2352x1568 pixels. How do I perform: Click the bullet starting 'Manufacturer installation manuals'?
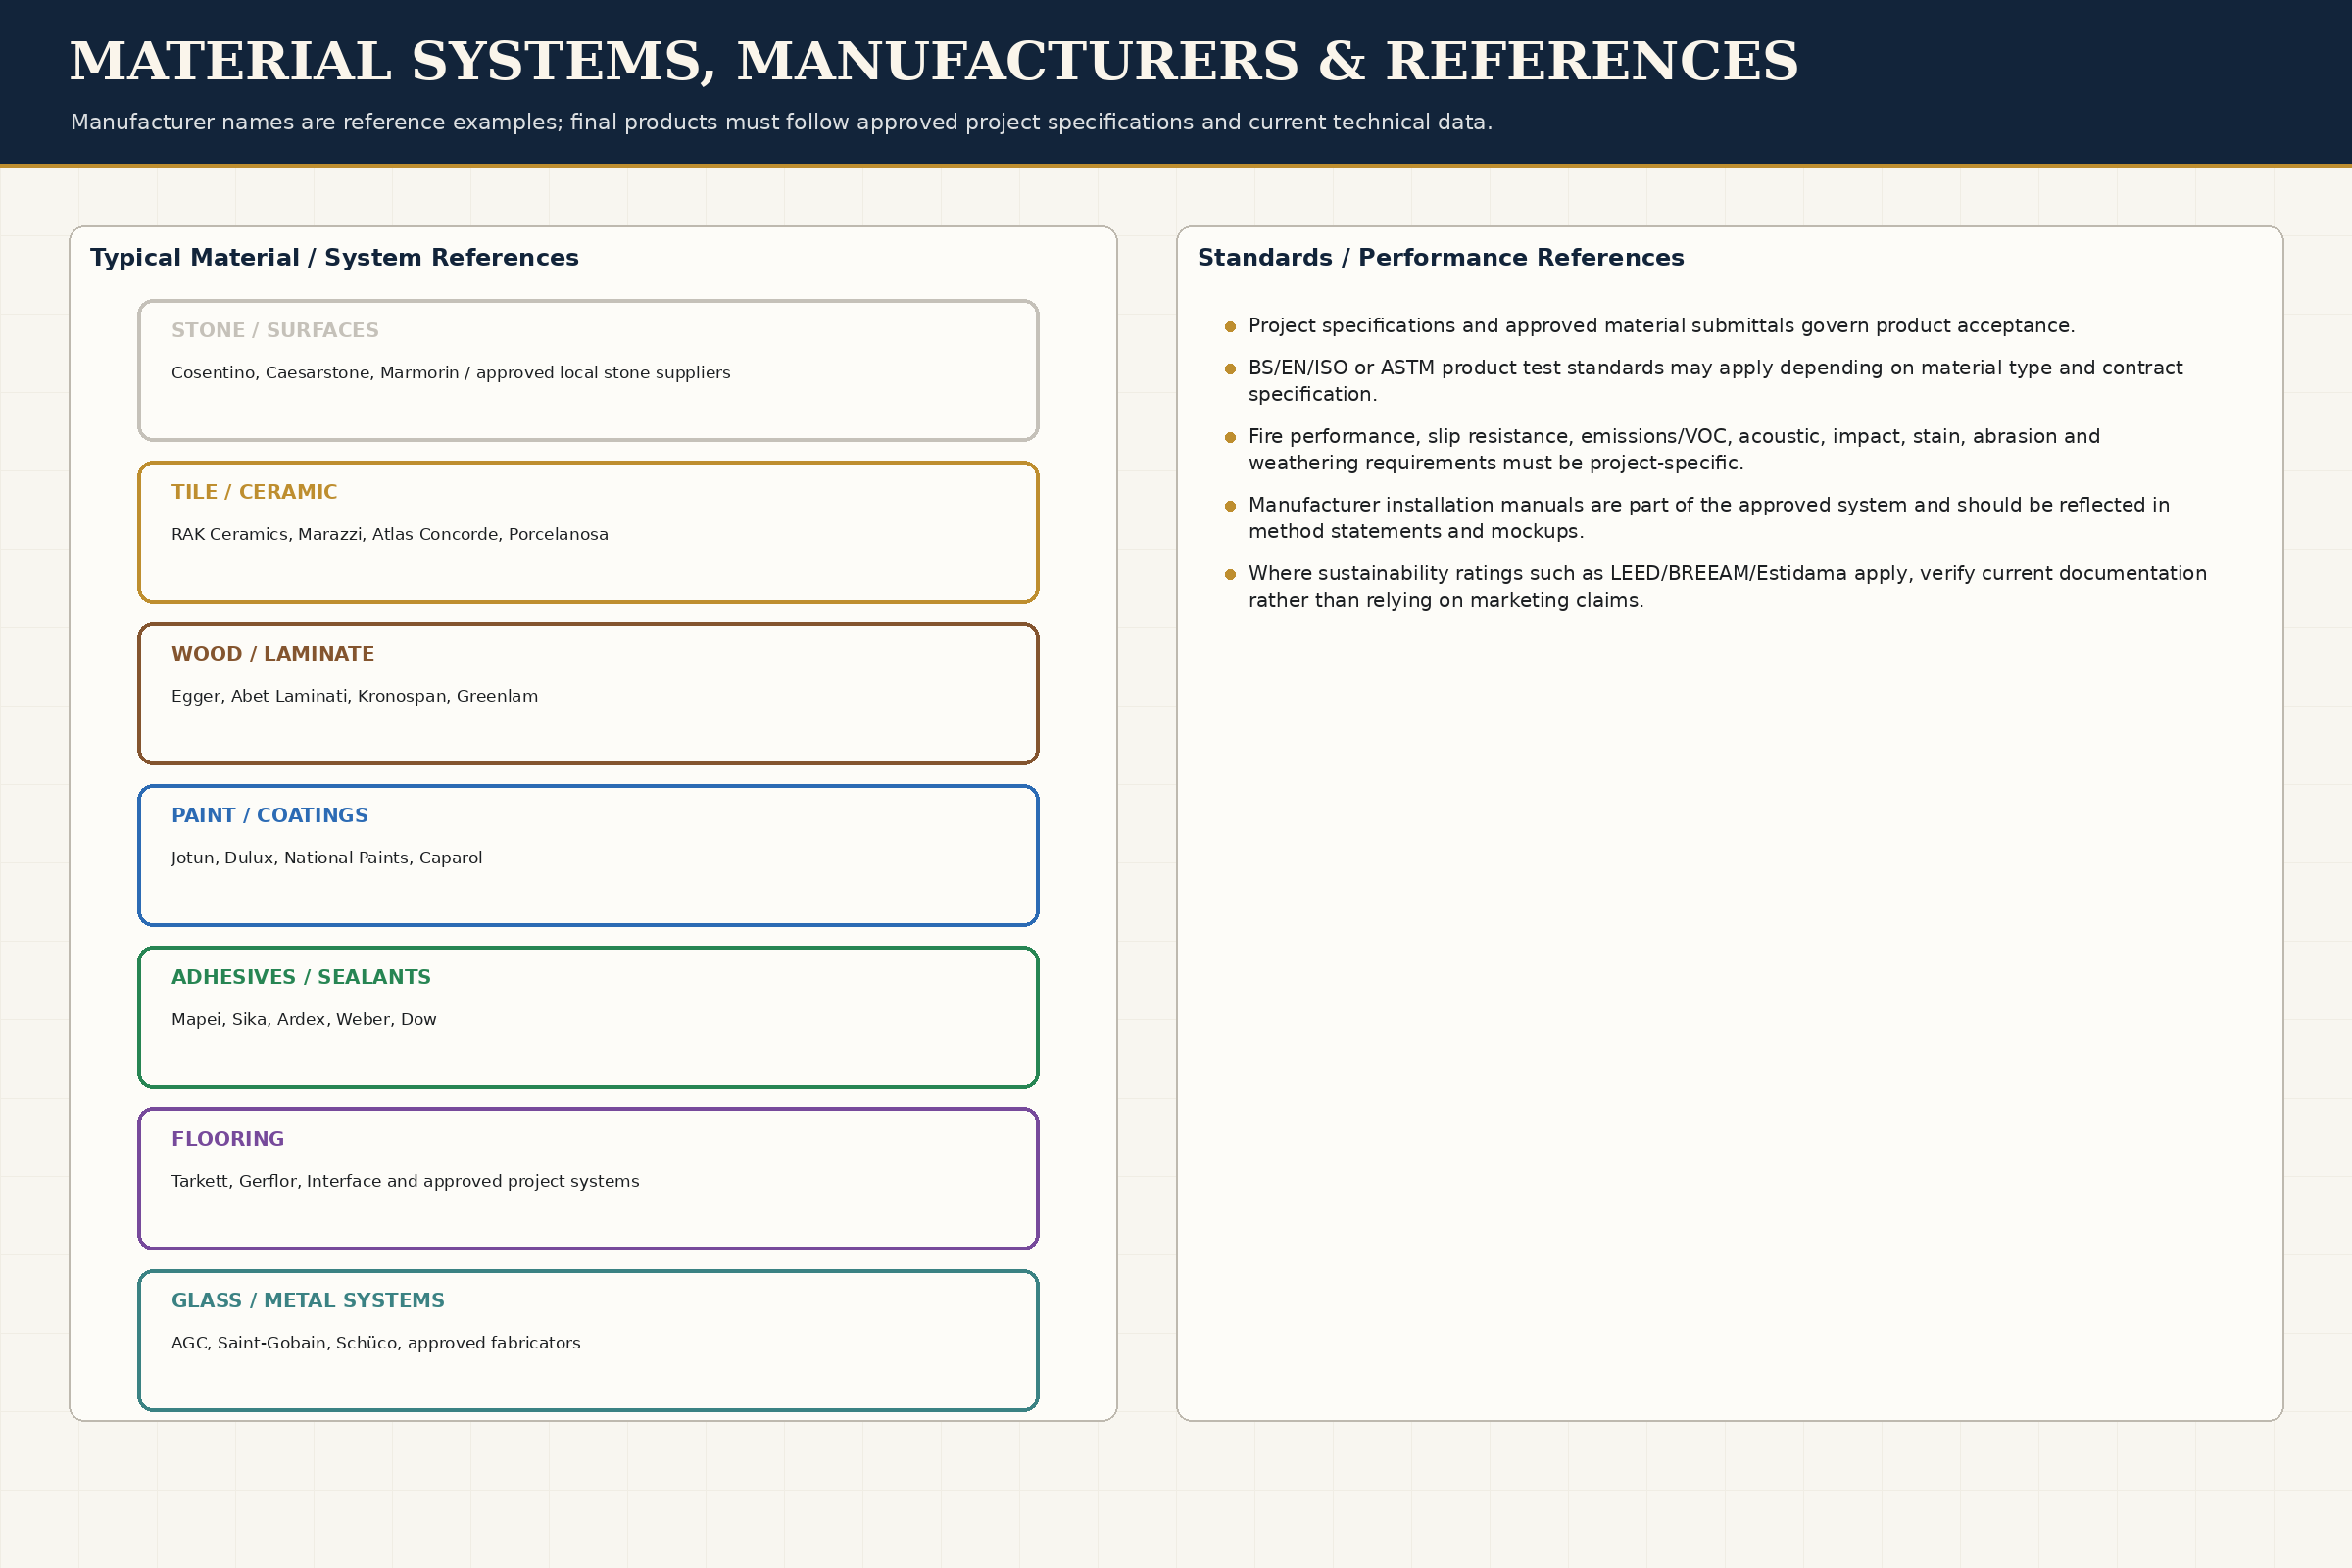[1709, 518]
